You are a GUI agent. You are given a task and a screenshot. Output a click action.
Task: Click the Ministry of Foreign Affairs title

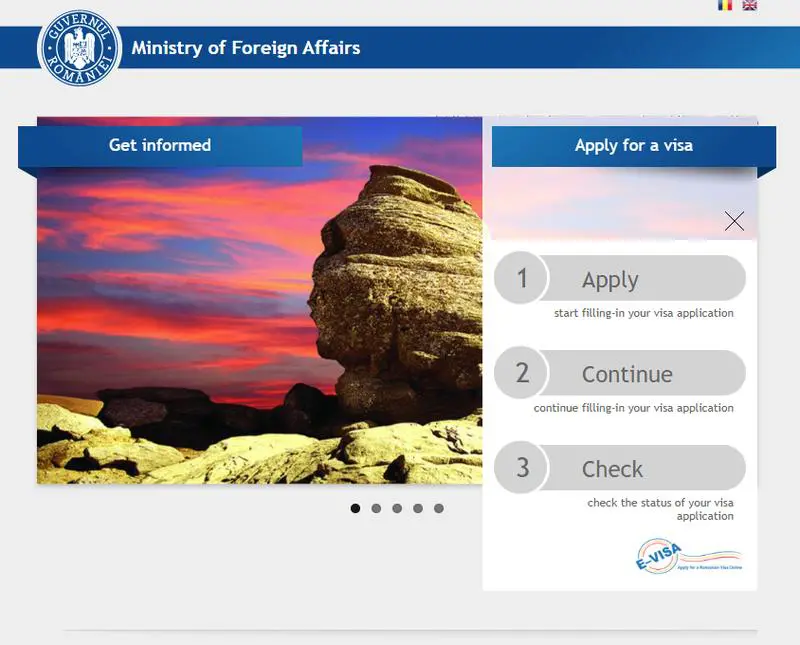246,48
